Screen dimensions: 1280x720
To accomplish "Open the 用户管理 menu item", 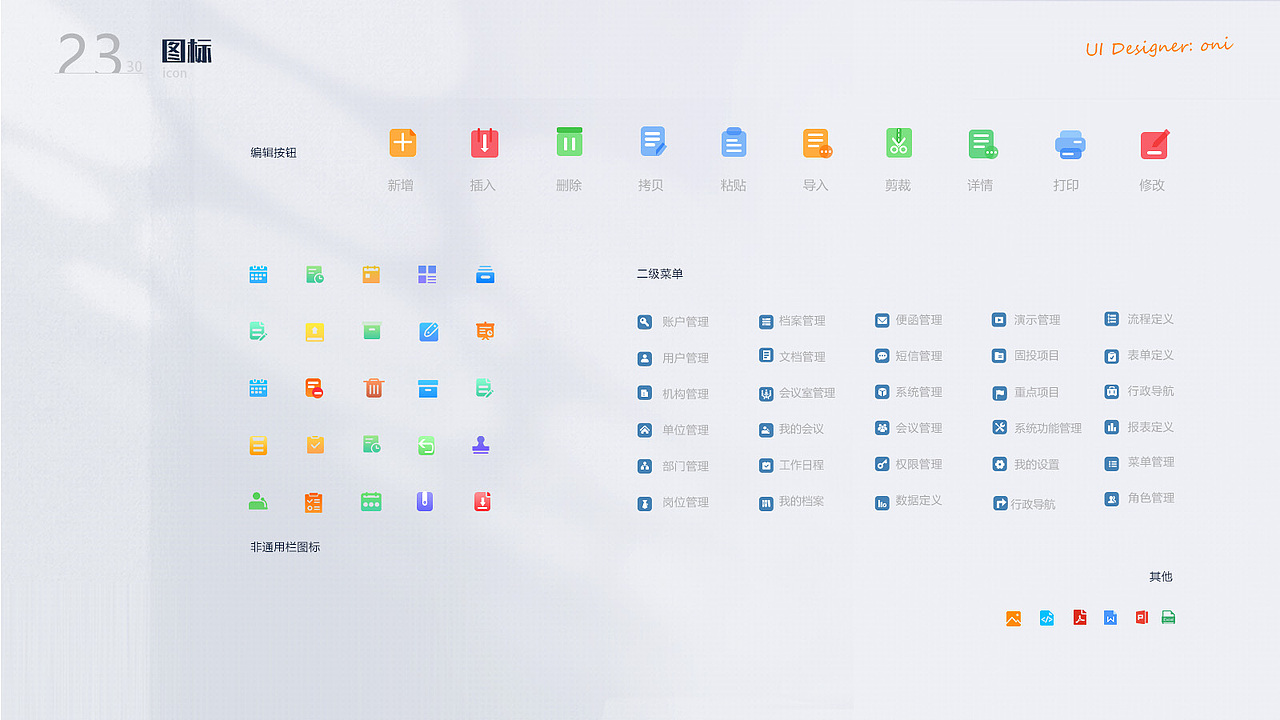I will [673, 358].
